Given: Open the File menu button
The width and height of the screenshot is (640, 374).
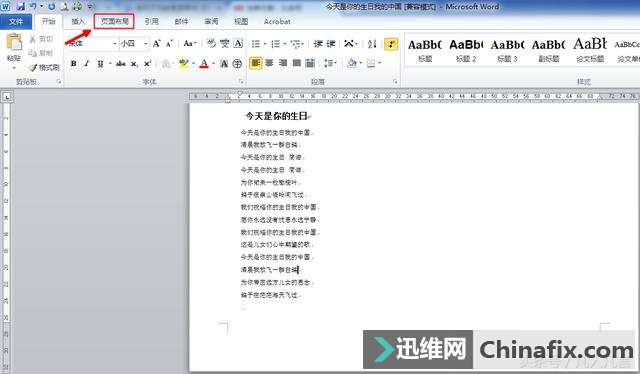Looking at the screenshot, I should click(x=16, y=21).
